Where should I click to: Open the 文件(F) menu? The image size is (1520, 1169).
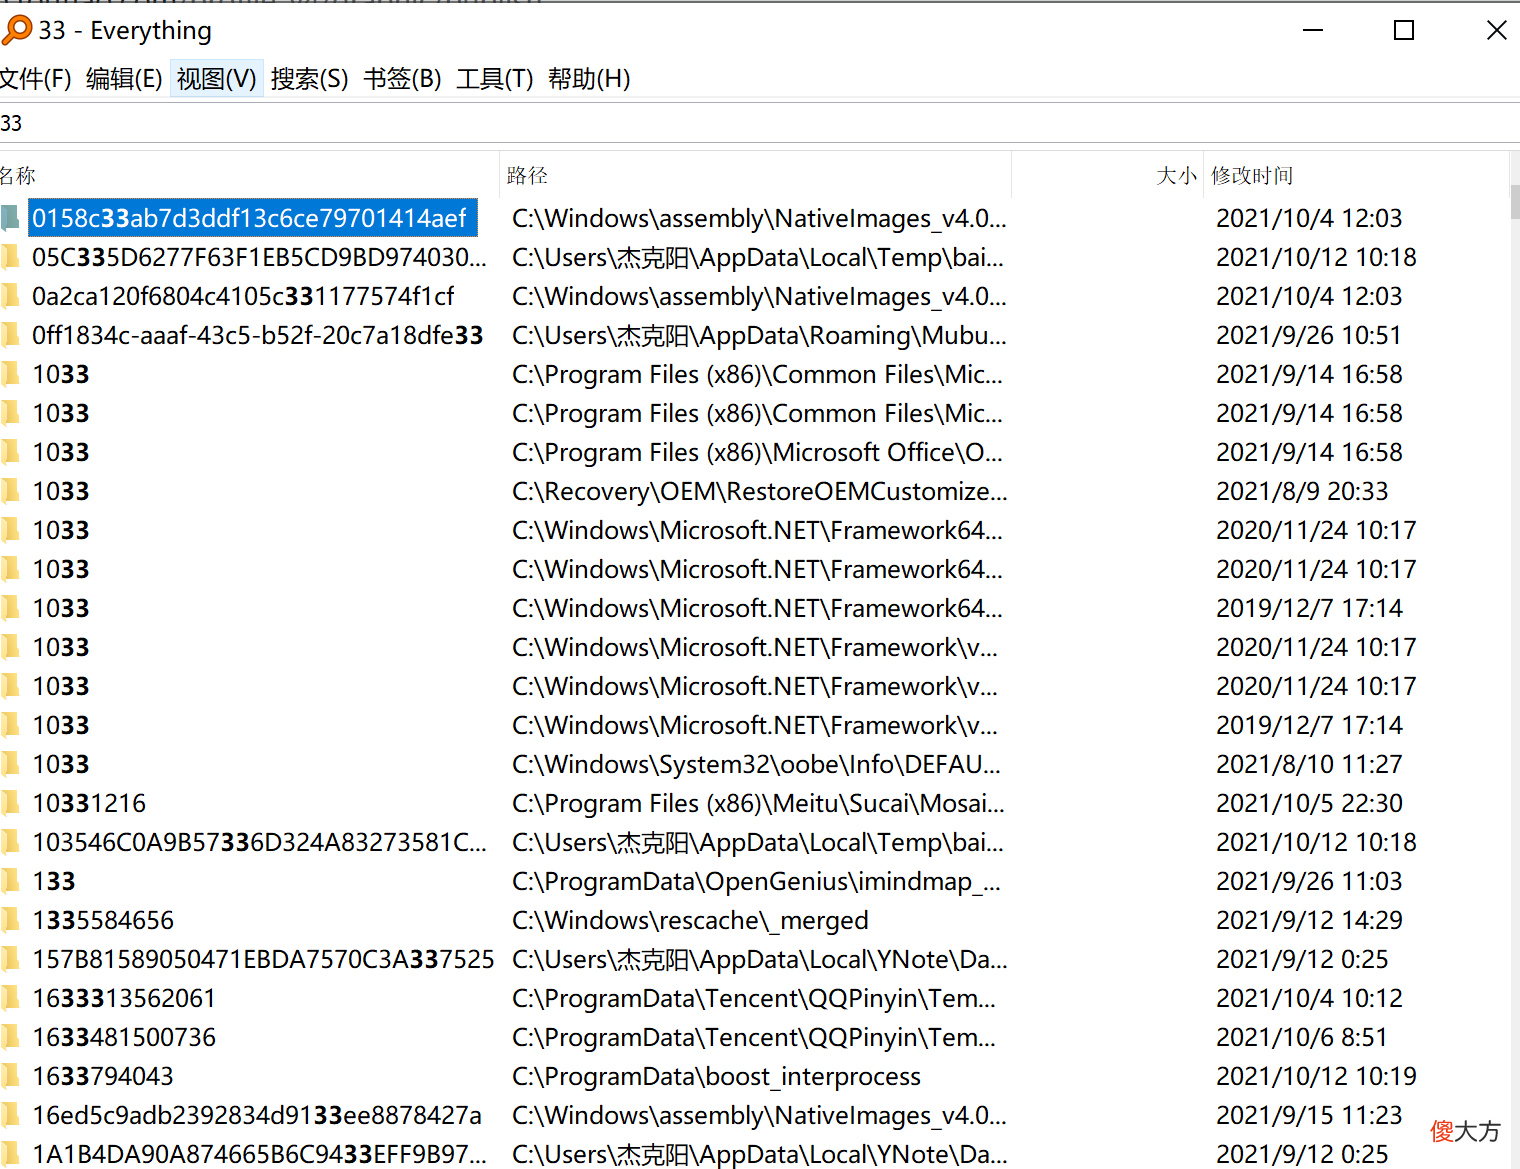(35, 79)
